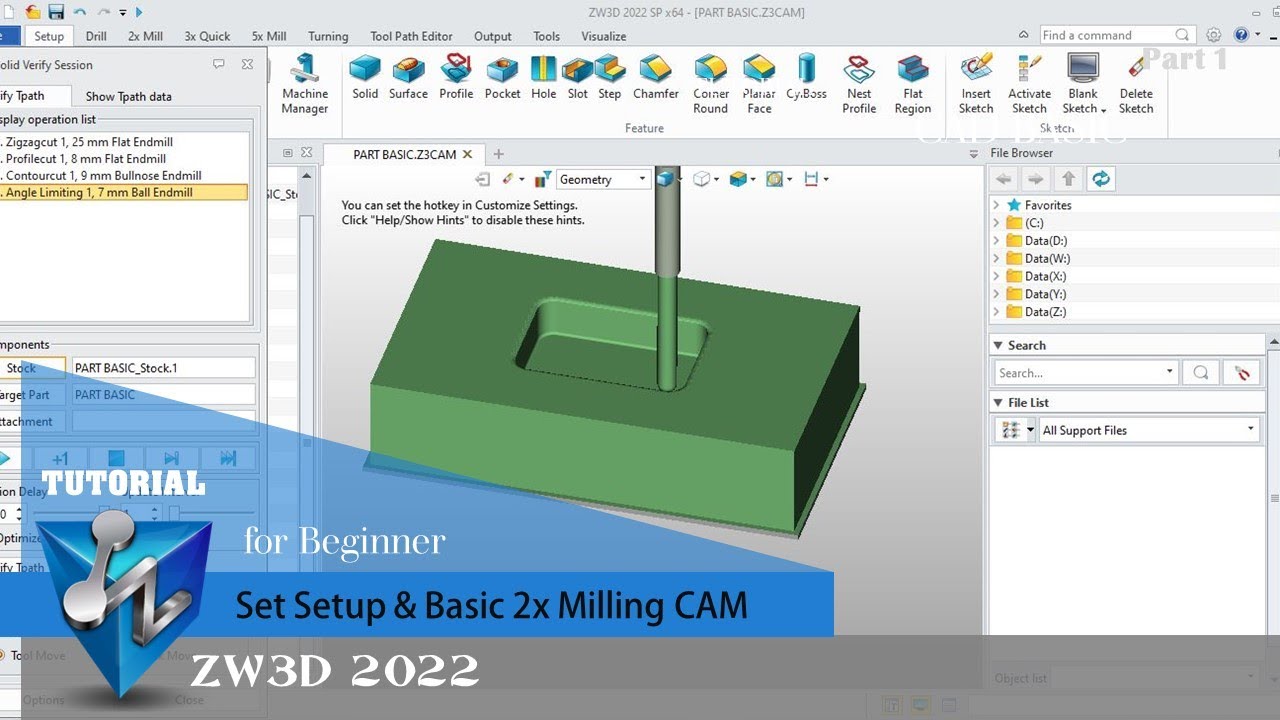Expand the (C:) drive node
Screen dimensions: 1280x720
(x=996, y=223)
